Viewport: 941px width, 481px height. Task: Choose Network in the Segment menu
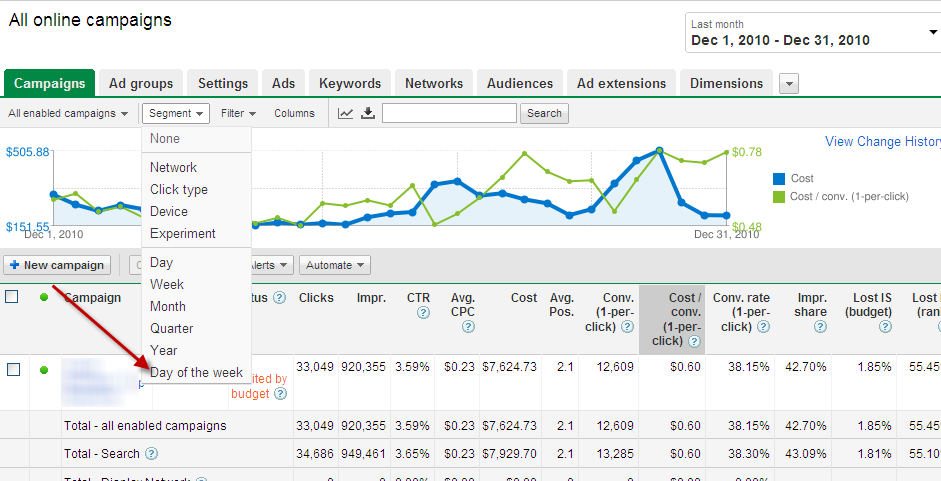click(196, 168)
